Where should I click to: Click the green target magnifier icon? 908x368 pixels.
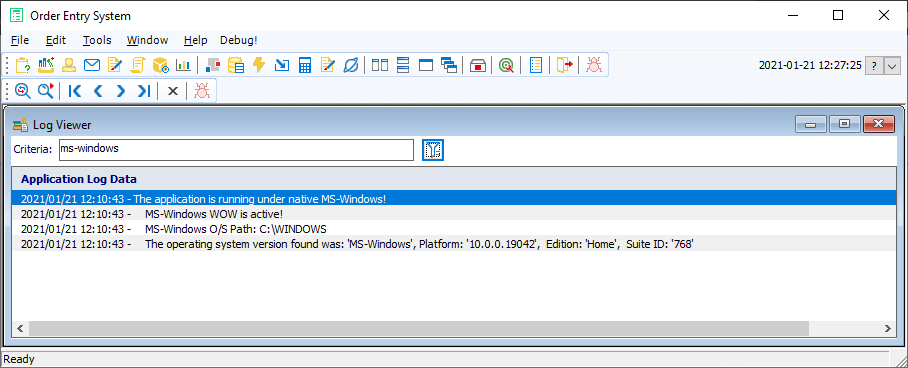(507, 65)
